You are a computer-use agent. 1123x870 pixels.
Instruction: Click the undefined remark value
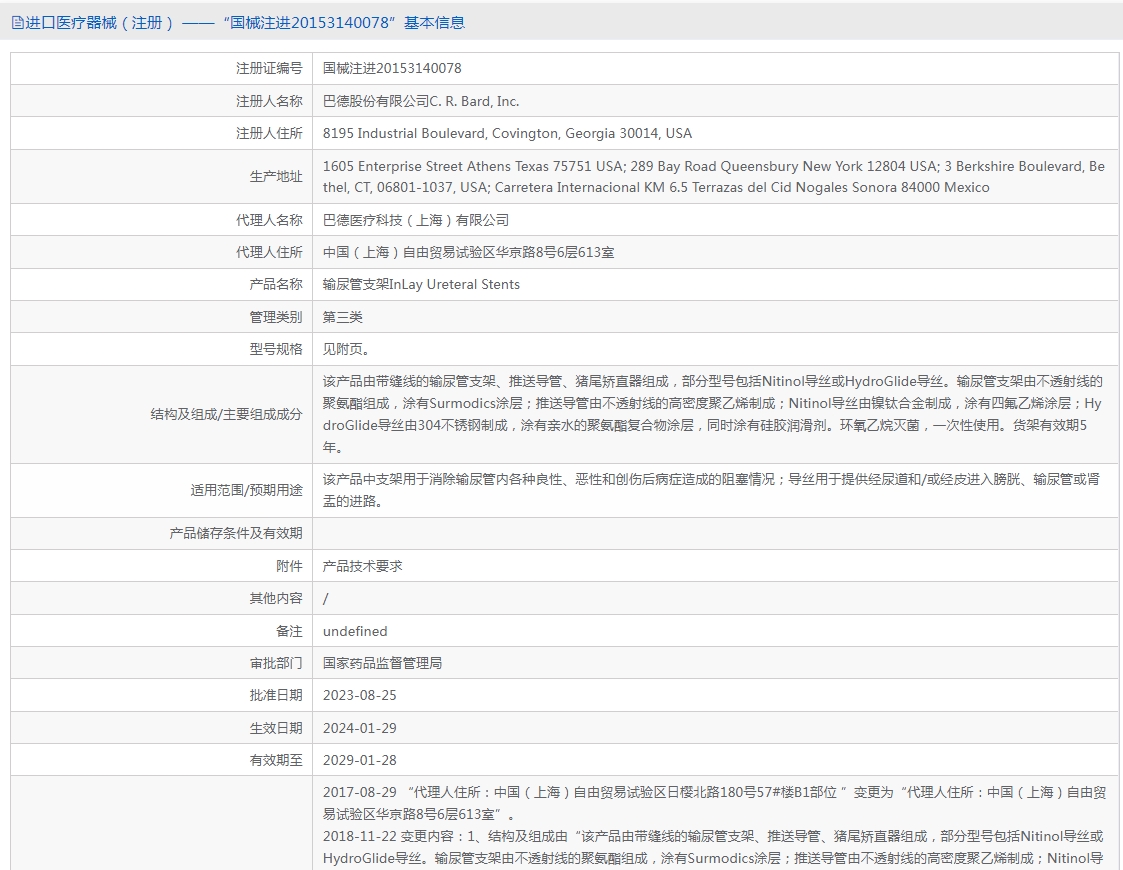tap(355, 632)
